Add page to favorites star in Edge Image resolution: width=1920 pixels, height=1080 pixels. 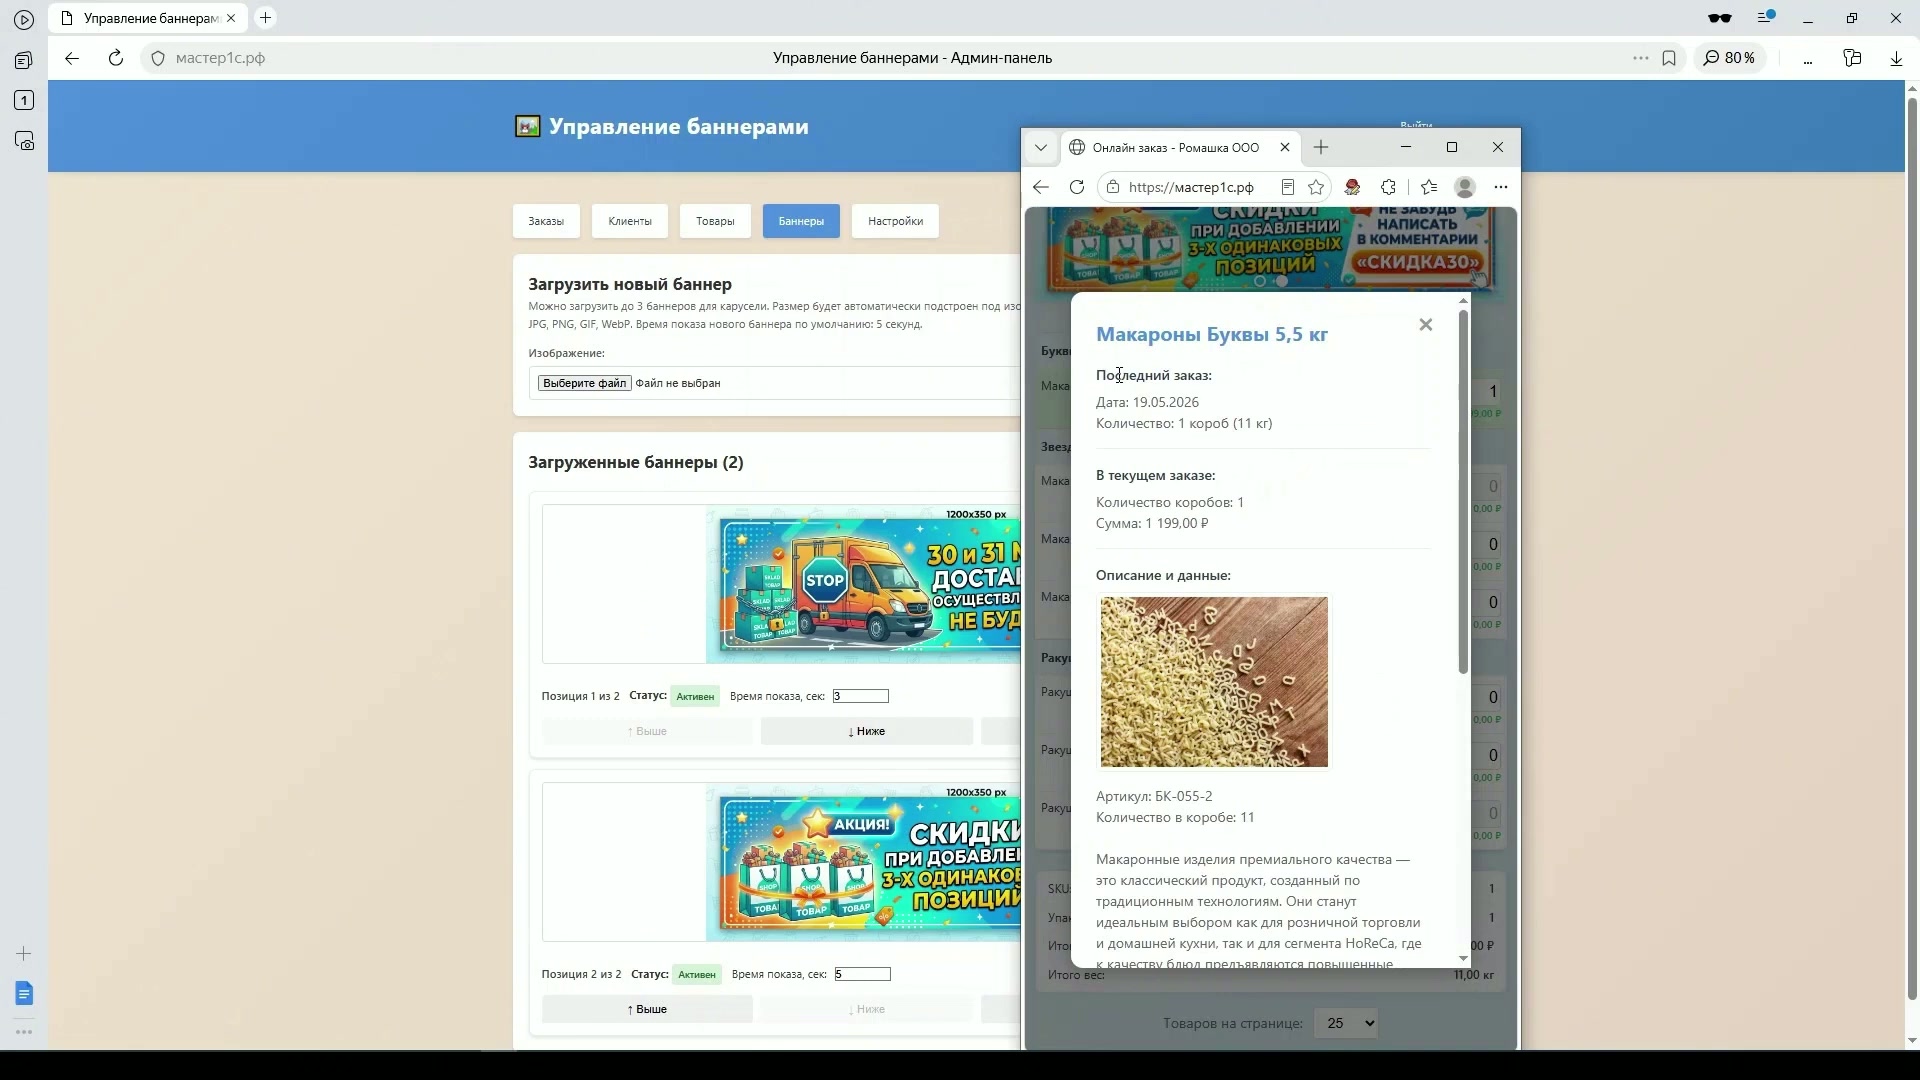(x=1316, y=187)
